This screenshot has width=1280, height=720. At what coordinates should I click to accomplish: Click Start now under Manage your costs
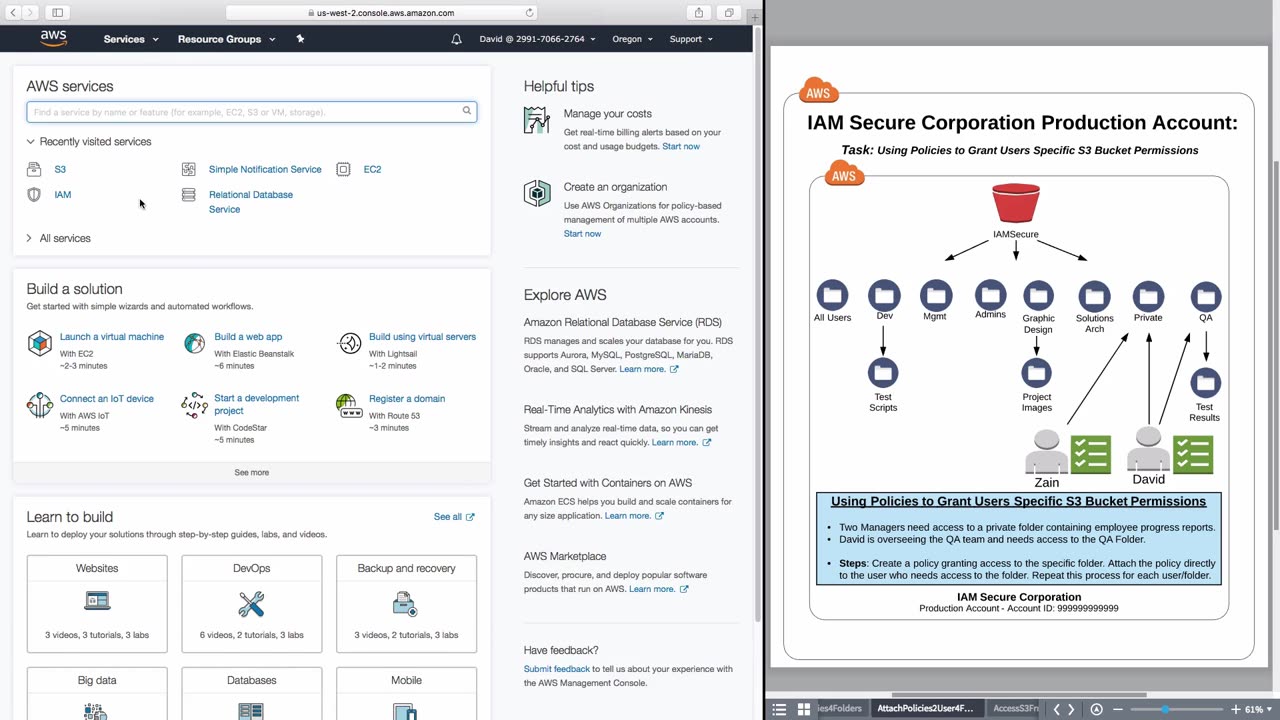click(x=681, y=146)
